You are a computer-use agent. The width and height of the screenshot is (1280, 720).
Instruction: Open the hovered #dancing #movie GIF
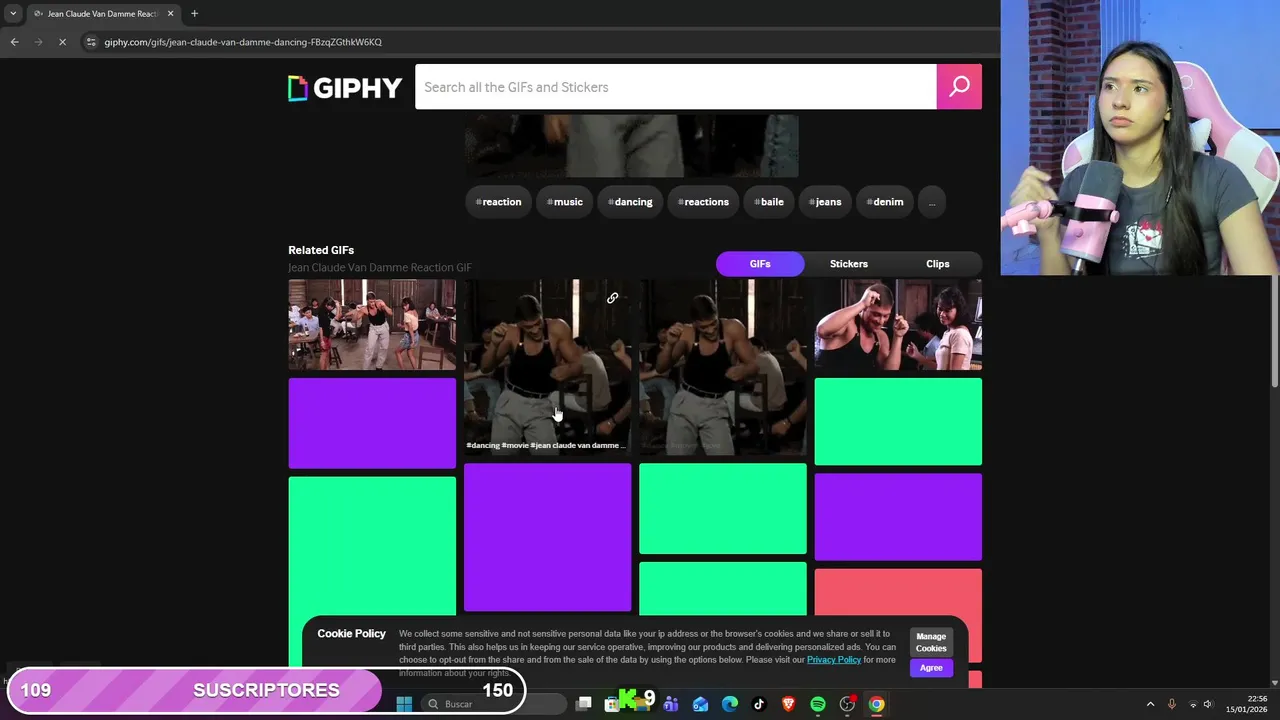pos(548,367)
